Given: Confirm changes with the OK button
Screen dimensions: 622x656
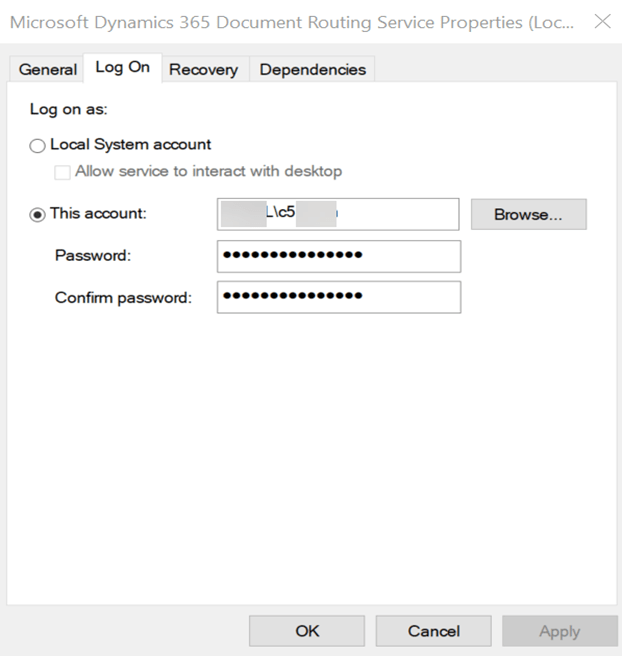Looking at the screenshot, I should tap(307, 631).
